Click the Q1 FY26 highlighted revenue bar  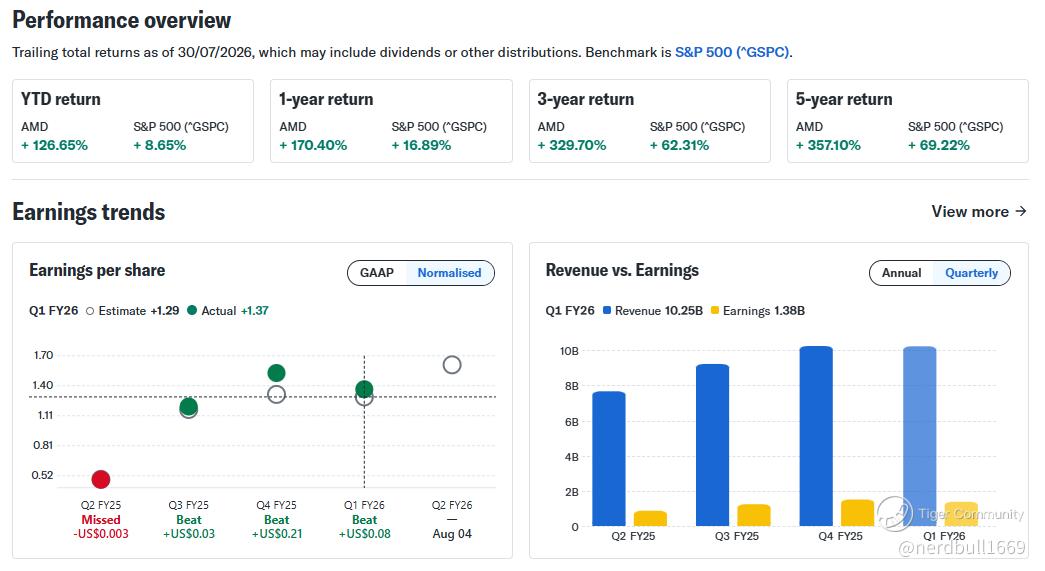(x=920, y=436)
